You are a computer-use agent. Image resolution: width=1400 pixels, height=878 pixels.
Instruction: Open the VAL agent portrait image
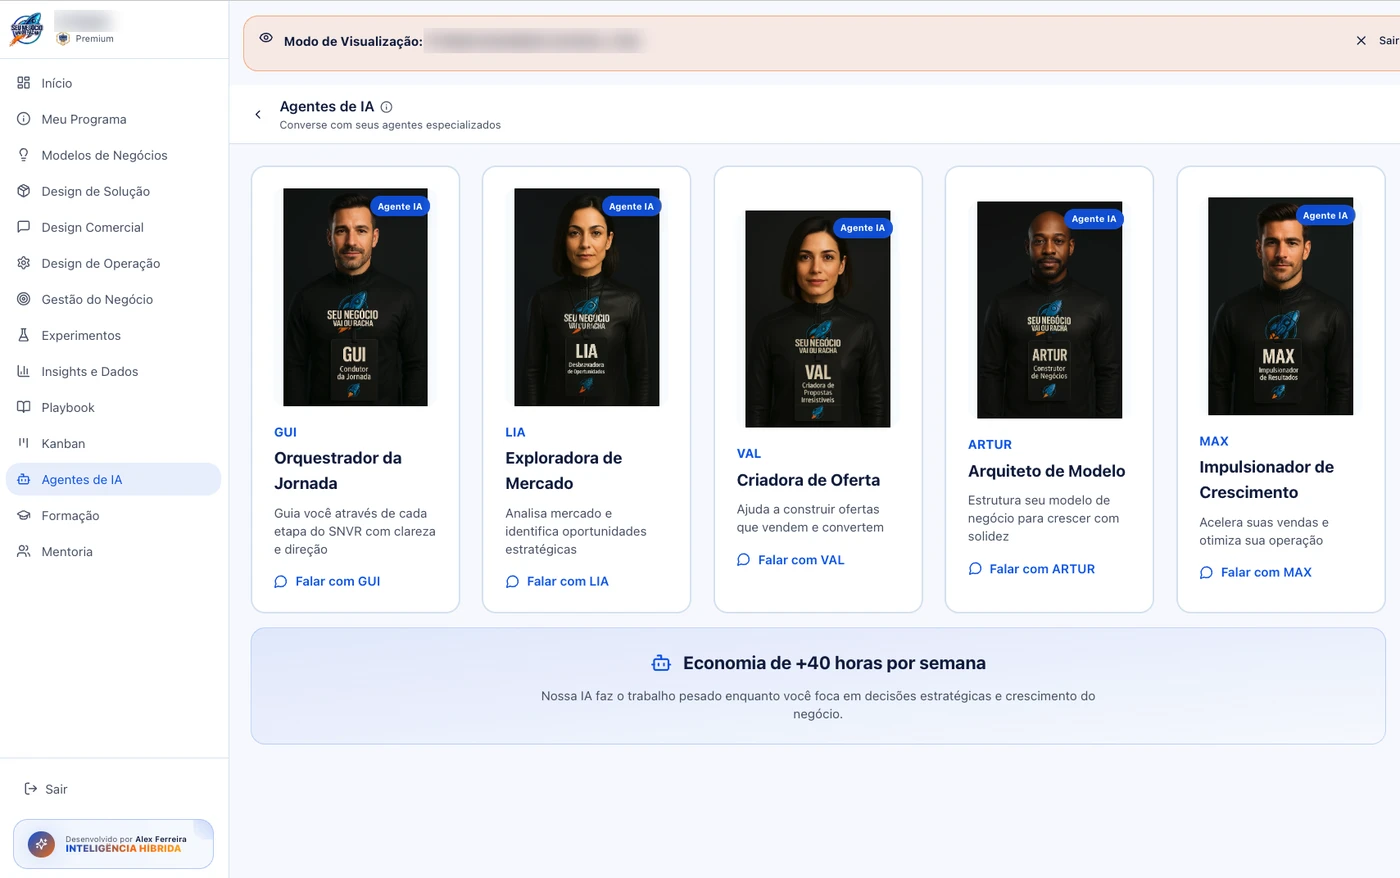[x=818, y=319]
